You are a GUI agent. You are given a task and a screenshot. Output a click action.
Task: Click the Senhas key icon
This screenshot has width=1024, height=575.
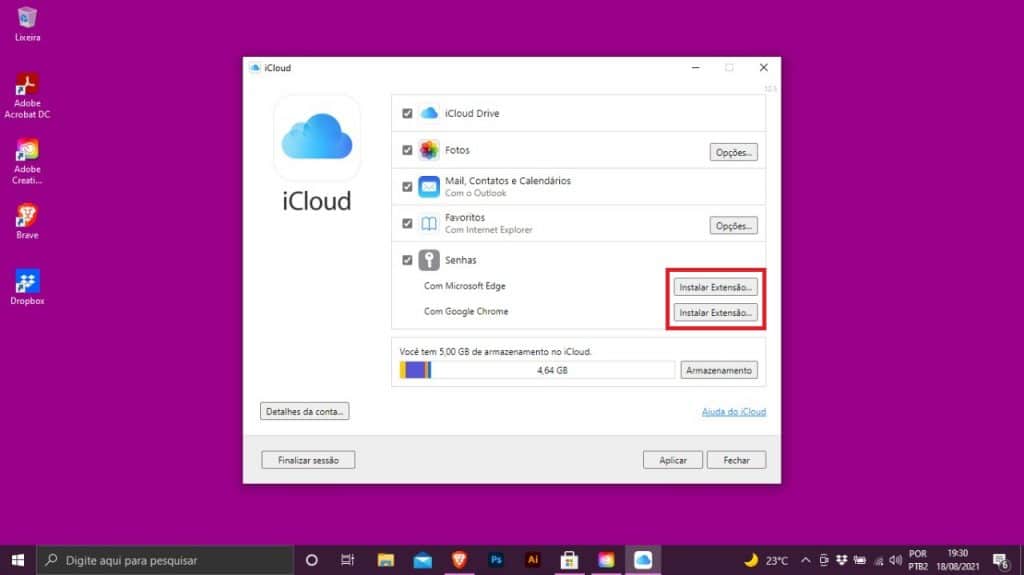point(429,260)
